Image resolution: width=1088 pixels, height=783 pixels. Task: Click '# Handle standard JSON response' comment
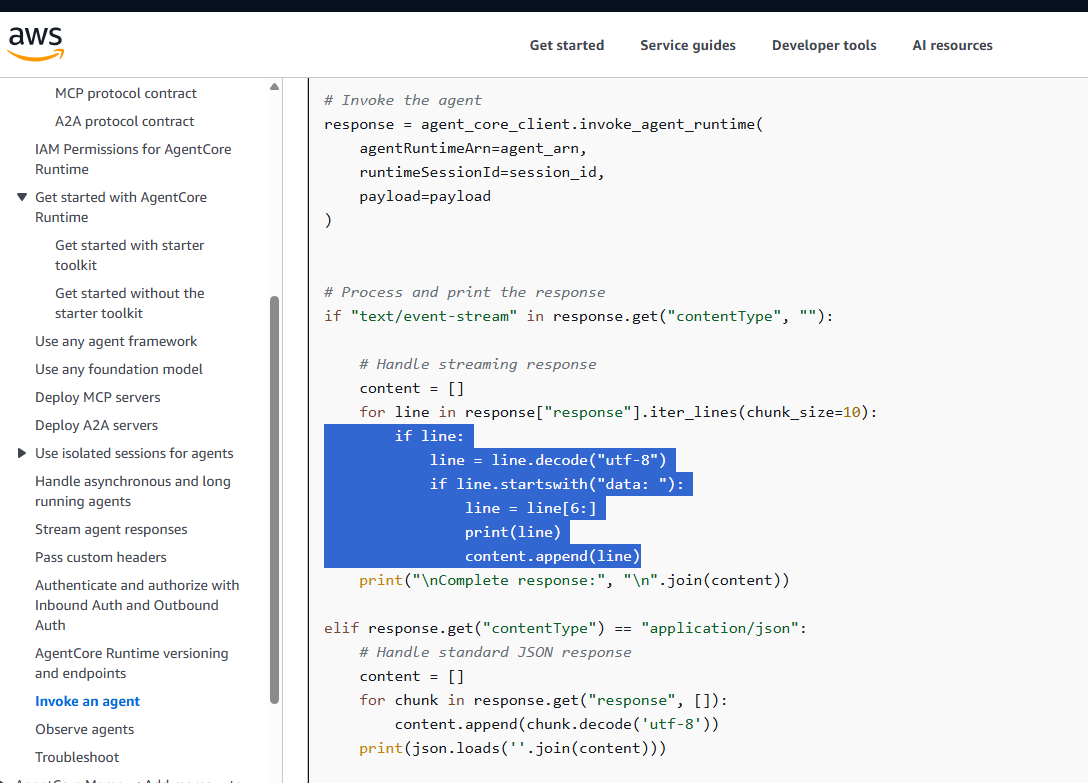(x=495, y=652)
